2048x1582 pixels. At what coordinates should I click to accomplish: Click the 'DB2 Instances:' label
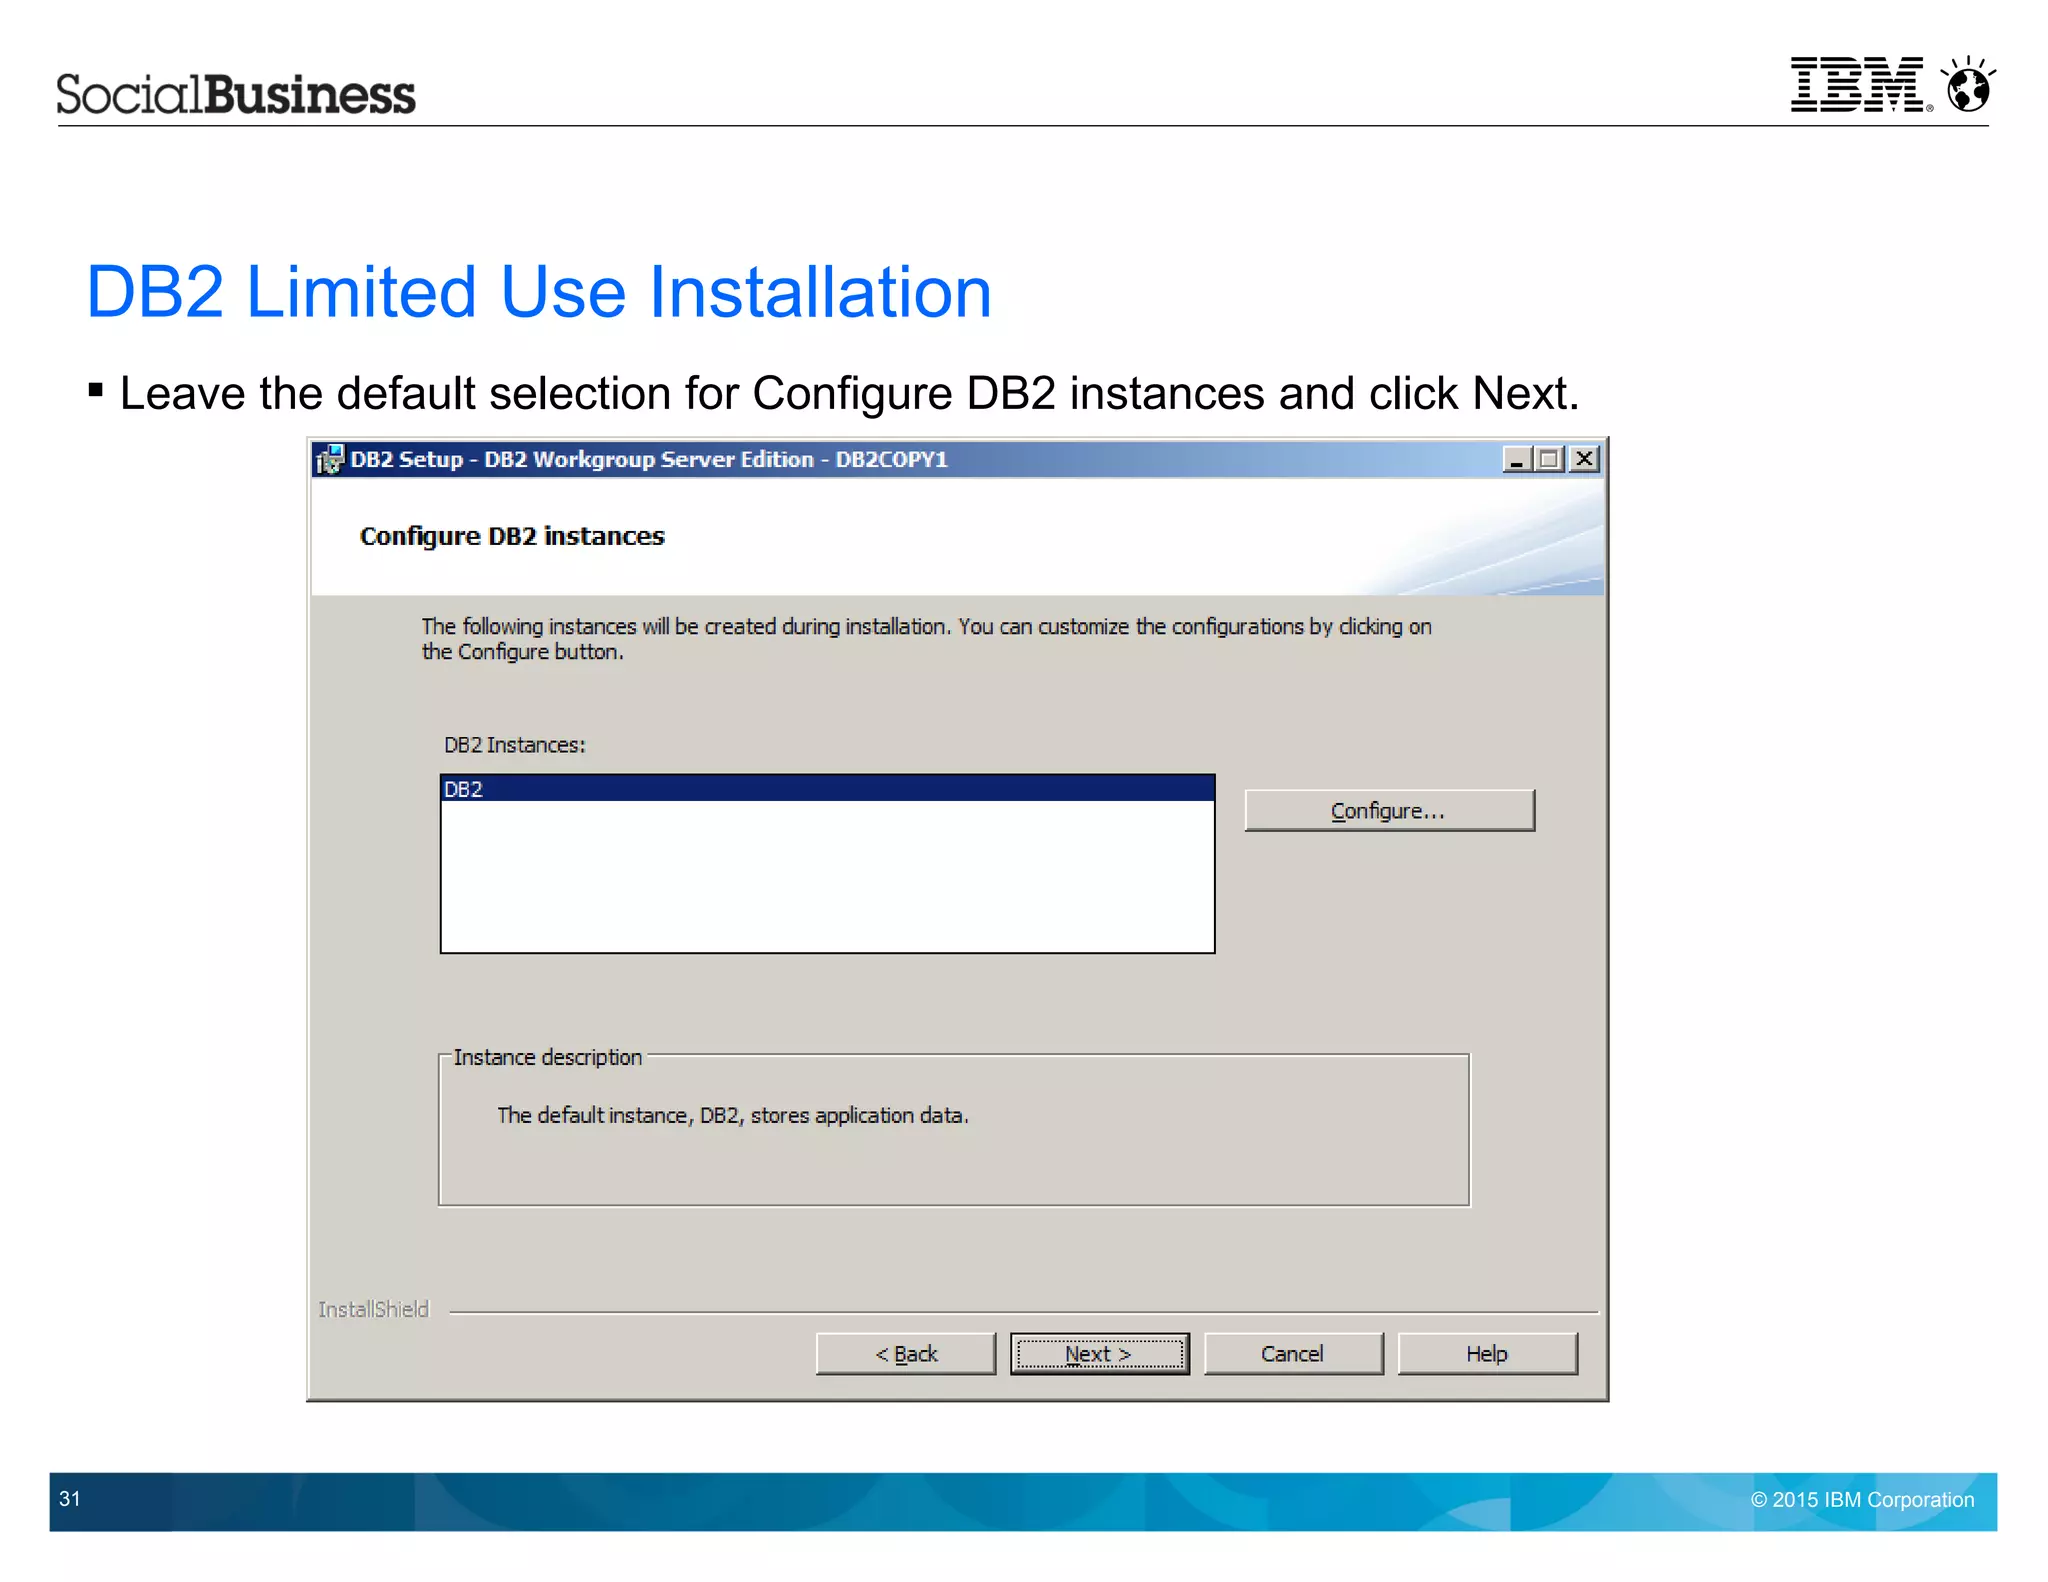click(x=514, y=745)
